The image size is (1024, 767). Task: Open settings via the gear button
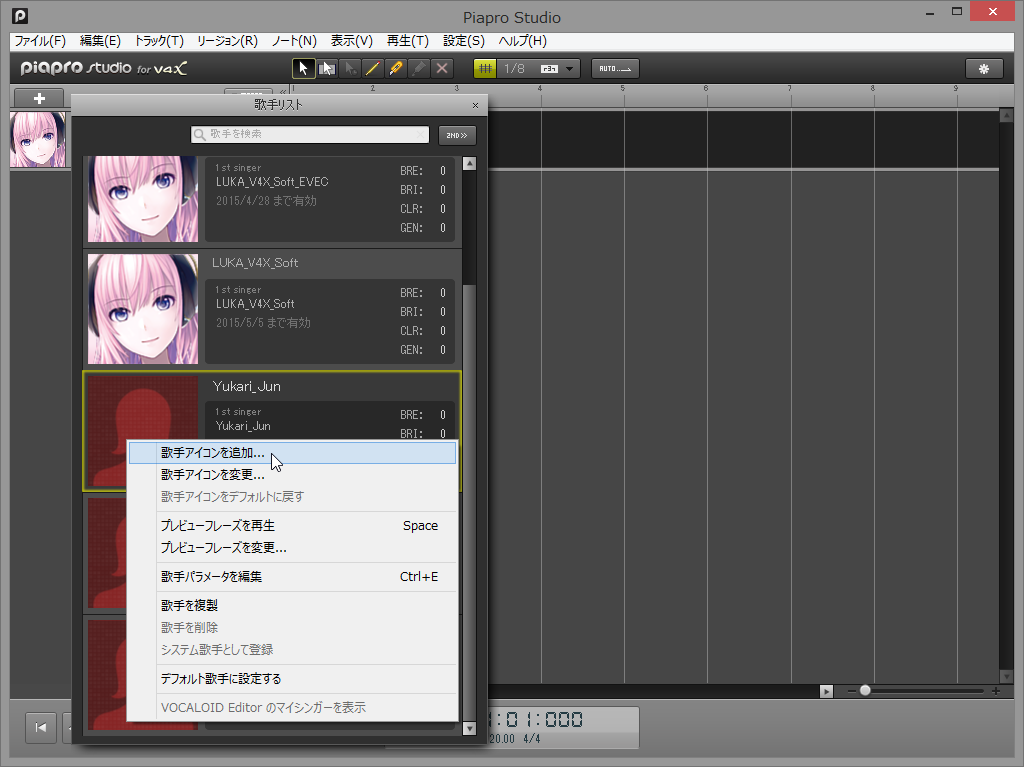(984, 69)
